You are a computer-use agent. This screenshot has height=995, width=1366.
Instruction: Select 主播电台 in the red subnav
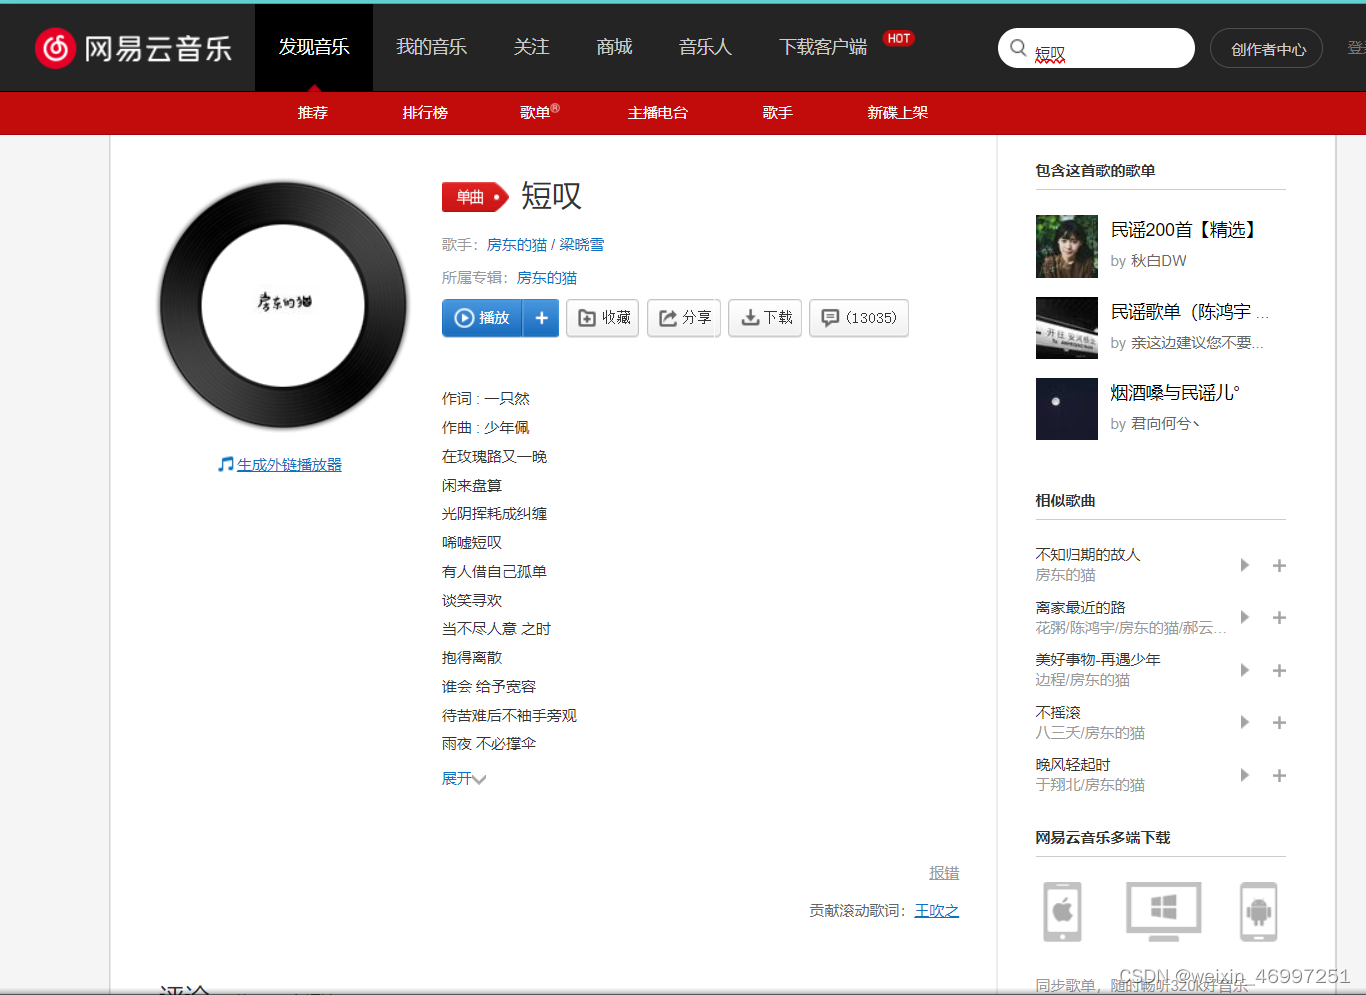point(657,113)
